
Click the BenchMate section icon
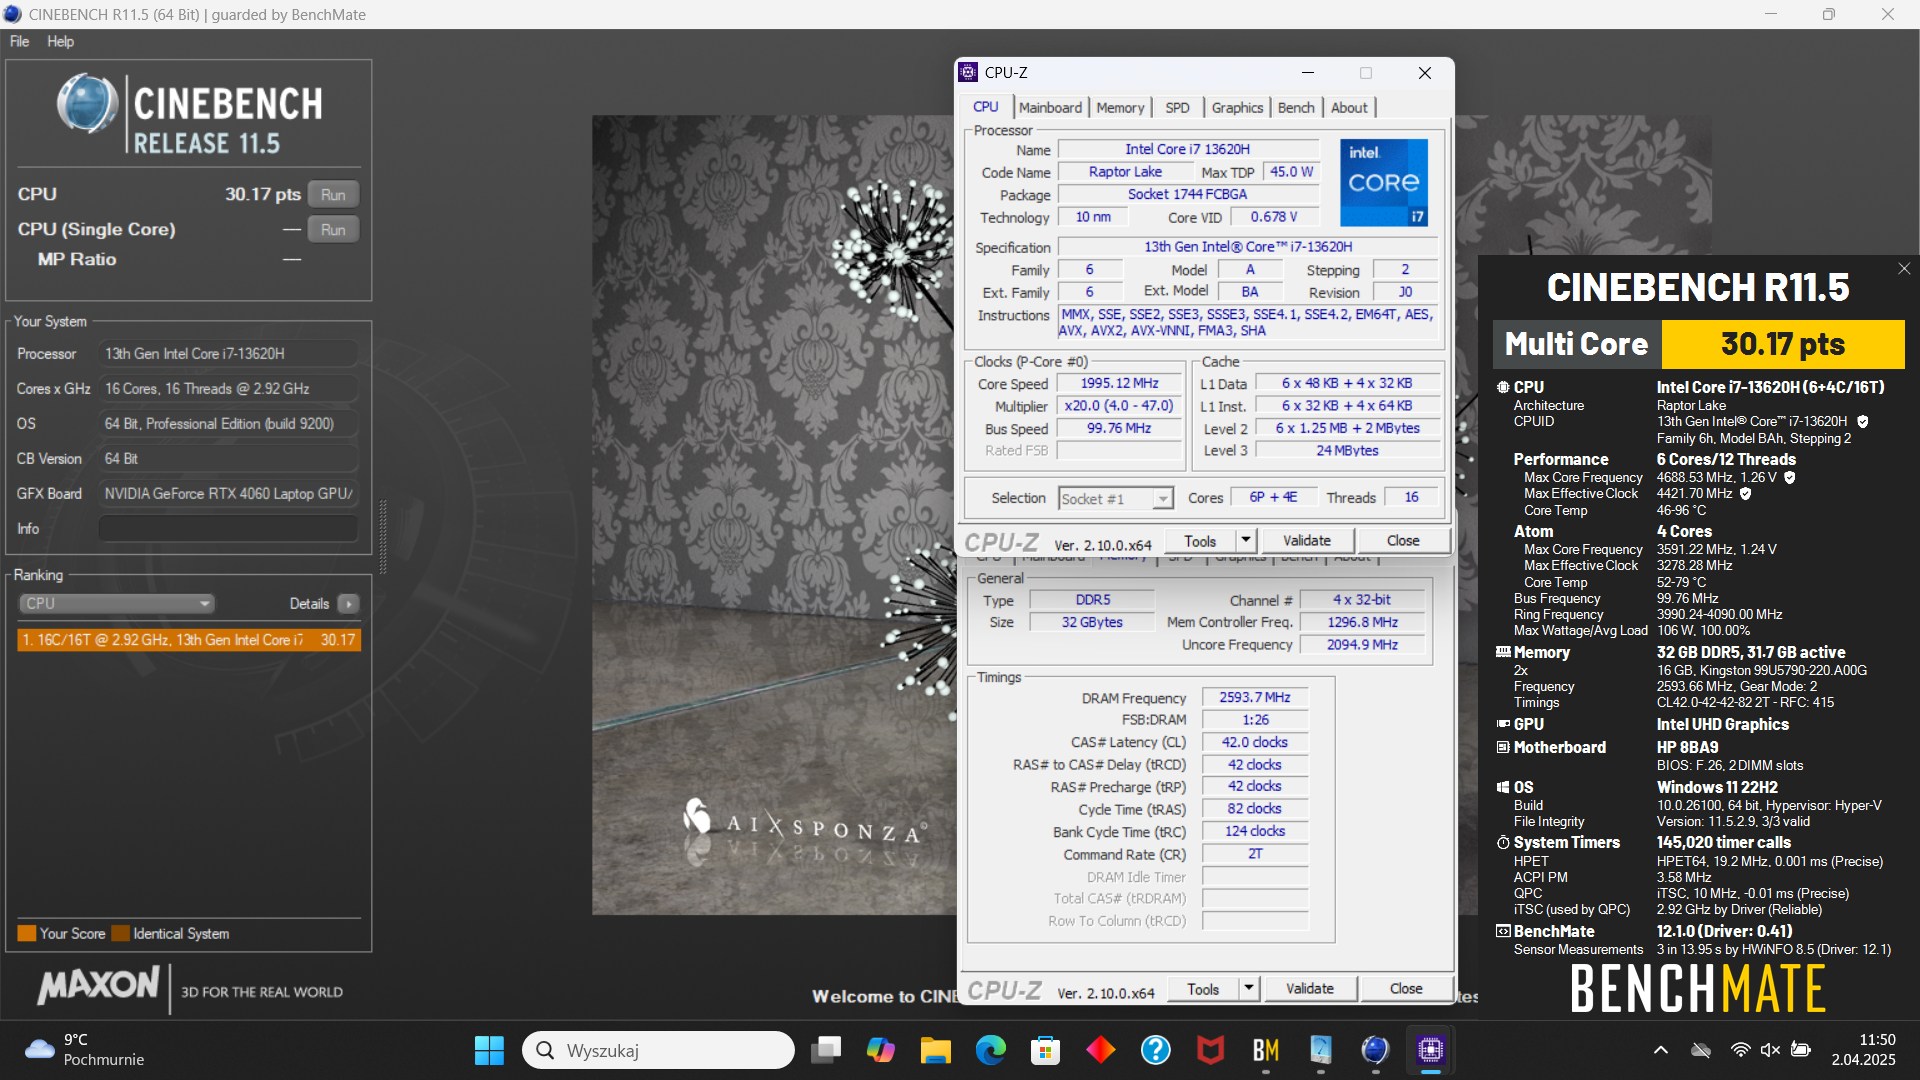pos(1502,931)
